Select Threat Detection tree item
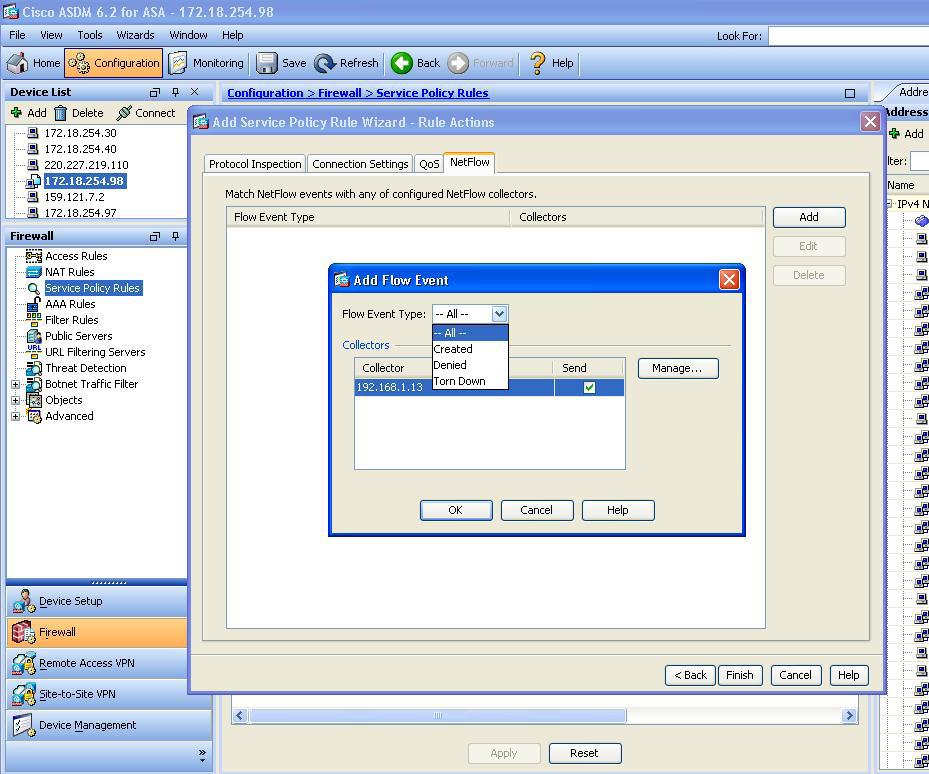The width and height of the screenshot is (929, 774). coord(85,368)
